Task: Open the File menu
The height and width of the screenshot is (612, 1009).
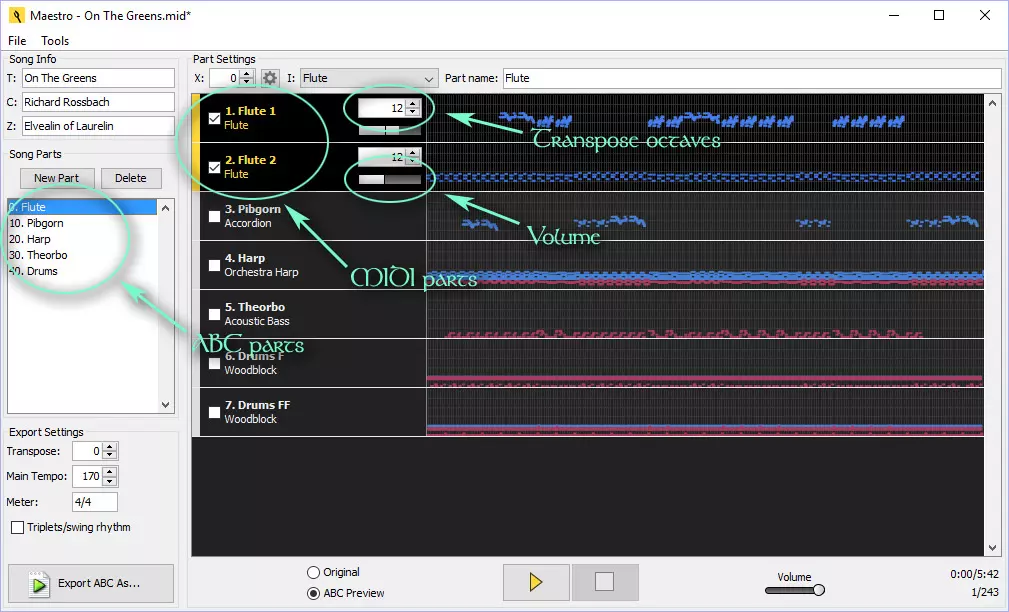Action: coord(17,41)
